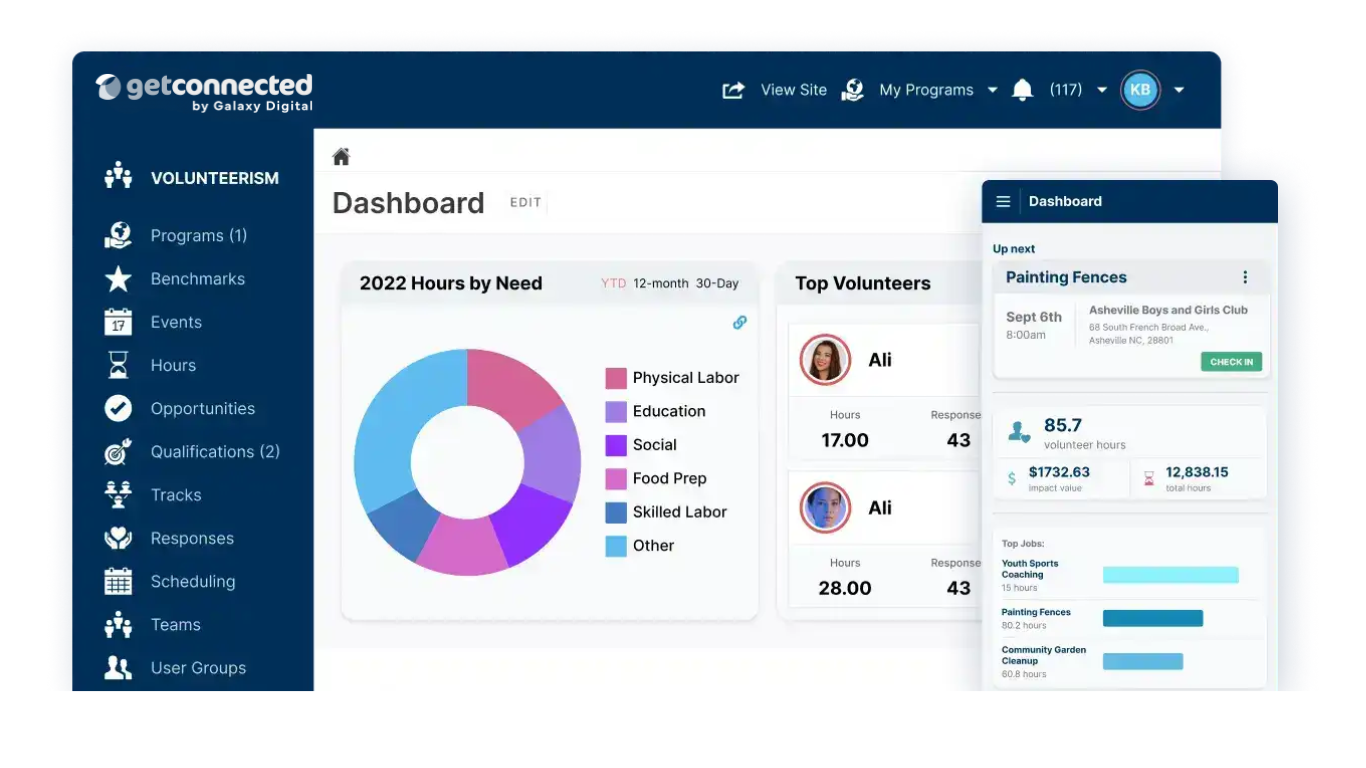Click the View Site share icon
Image resolution: width=1366 pixels, height=768 pixels.
point(733,90)
